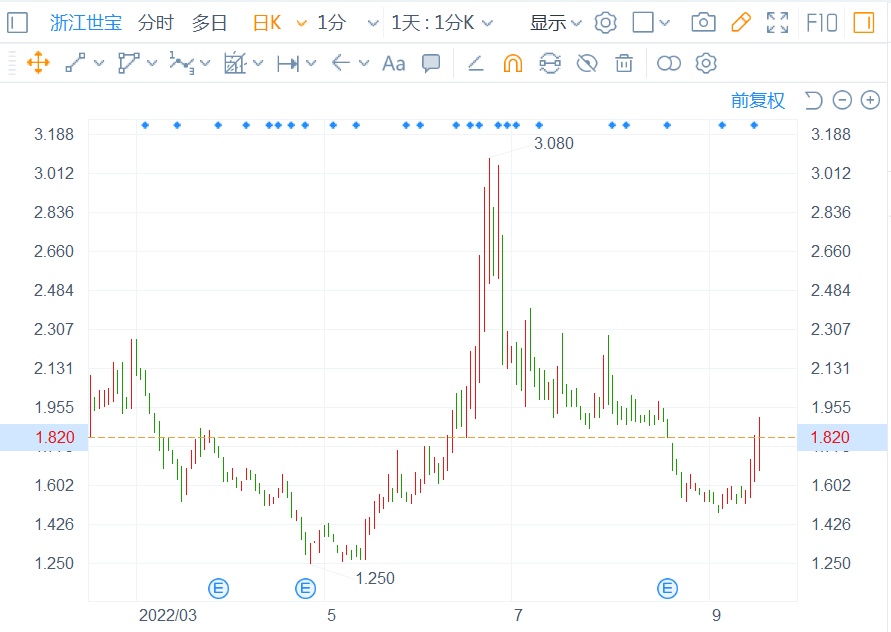891x632 pixels.
Task: Click the E event marker before May
Action: click(306, 588)
